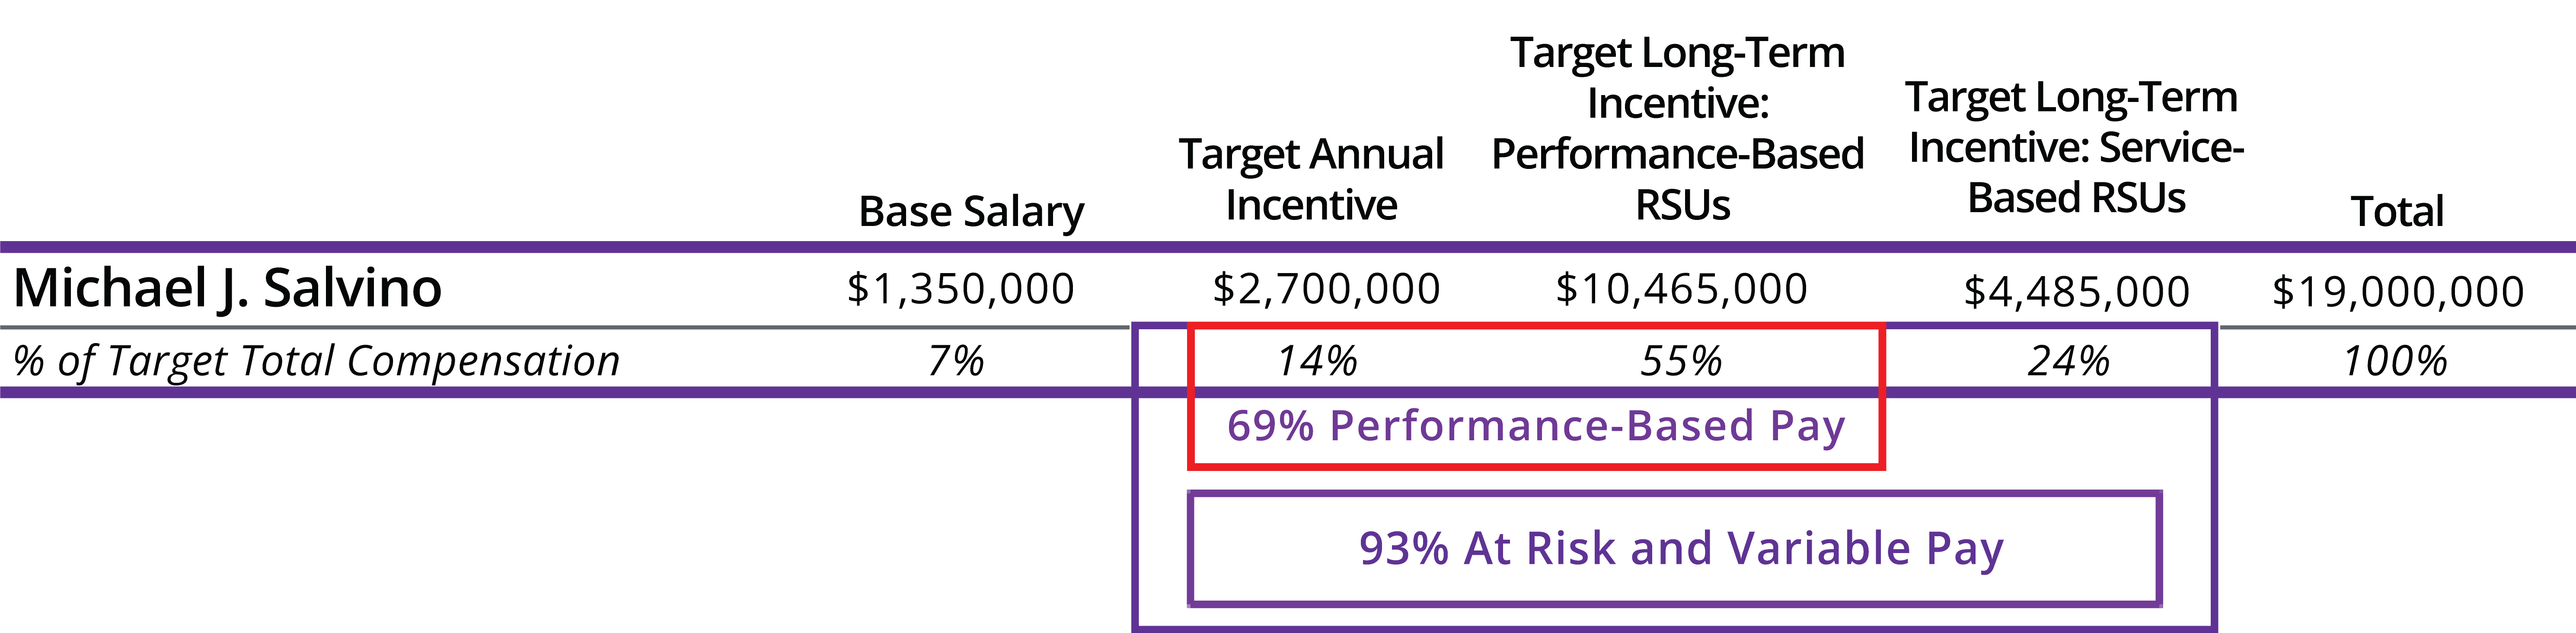The image size is (2576, 633).
Task: Click the 7% base salary percentage
Action: [x=956, y=361]
